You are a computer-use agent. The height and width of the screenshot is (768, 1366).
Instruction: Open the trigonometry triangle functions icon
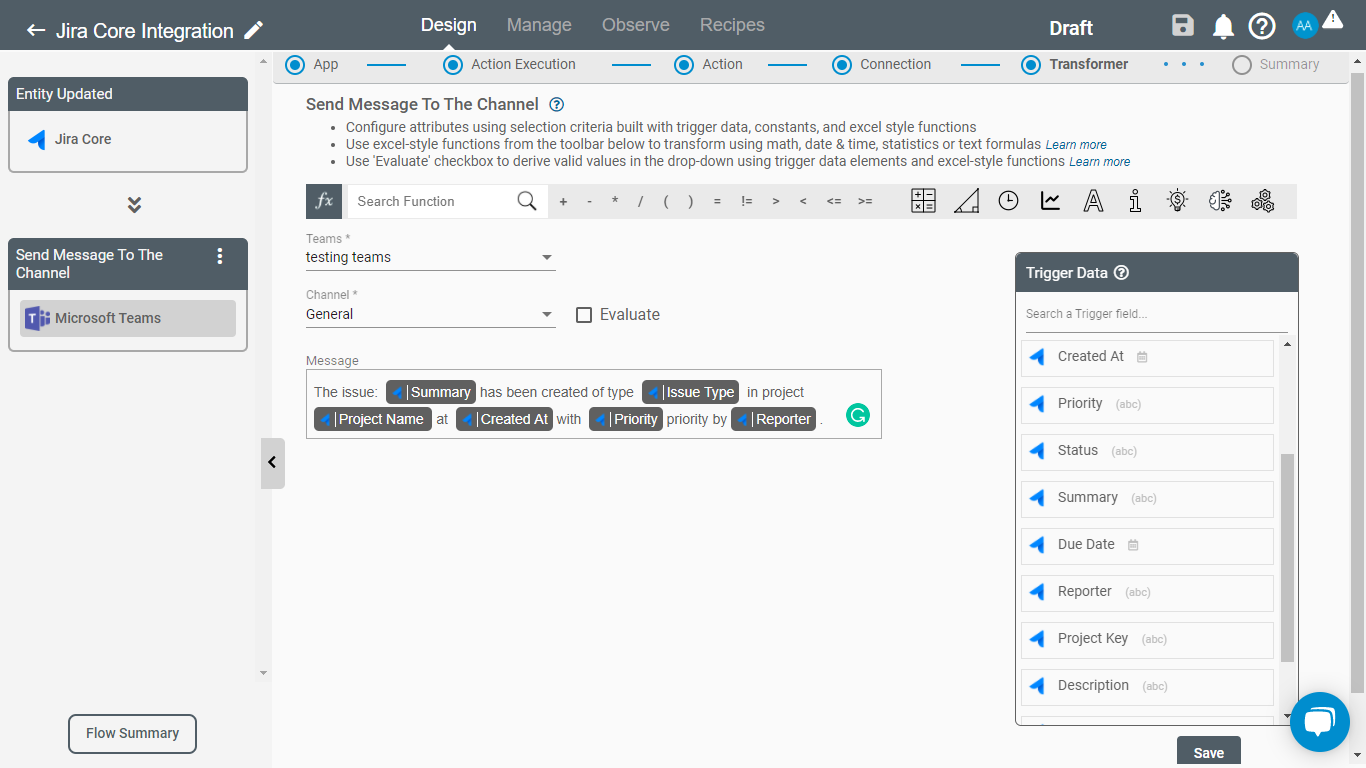(966, 201)
